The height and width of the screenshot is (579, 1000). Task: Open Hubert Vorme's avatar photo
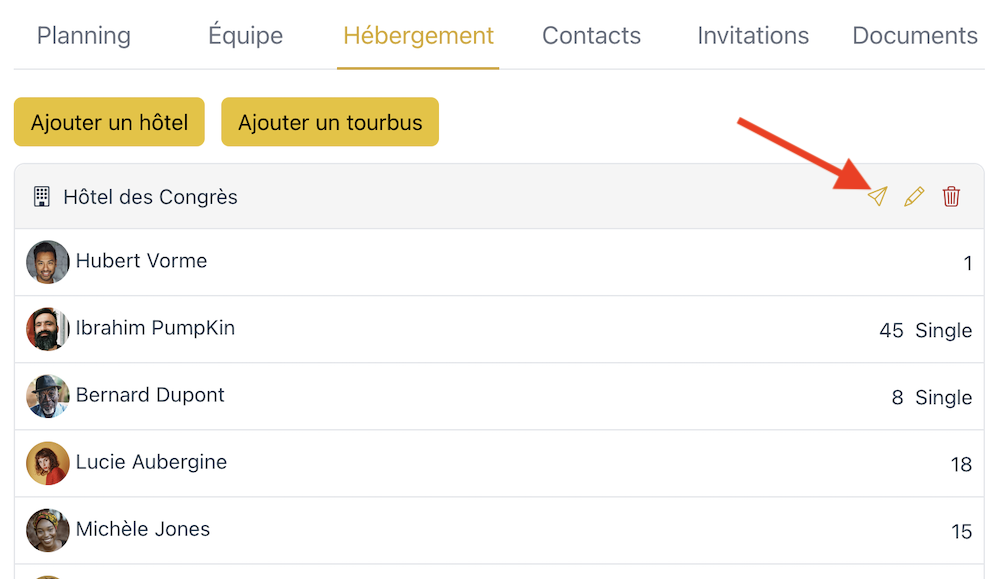(47, 261)
